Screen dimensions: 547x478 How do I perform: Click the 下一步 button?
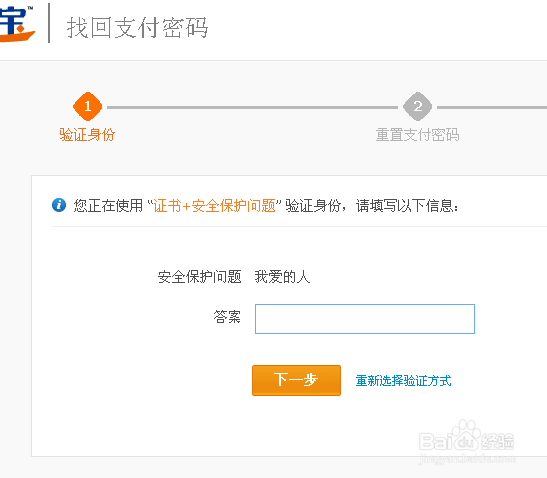(296, 380)
